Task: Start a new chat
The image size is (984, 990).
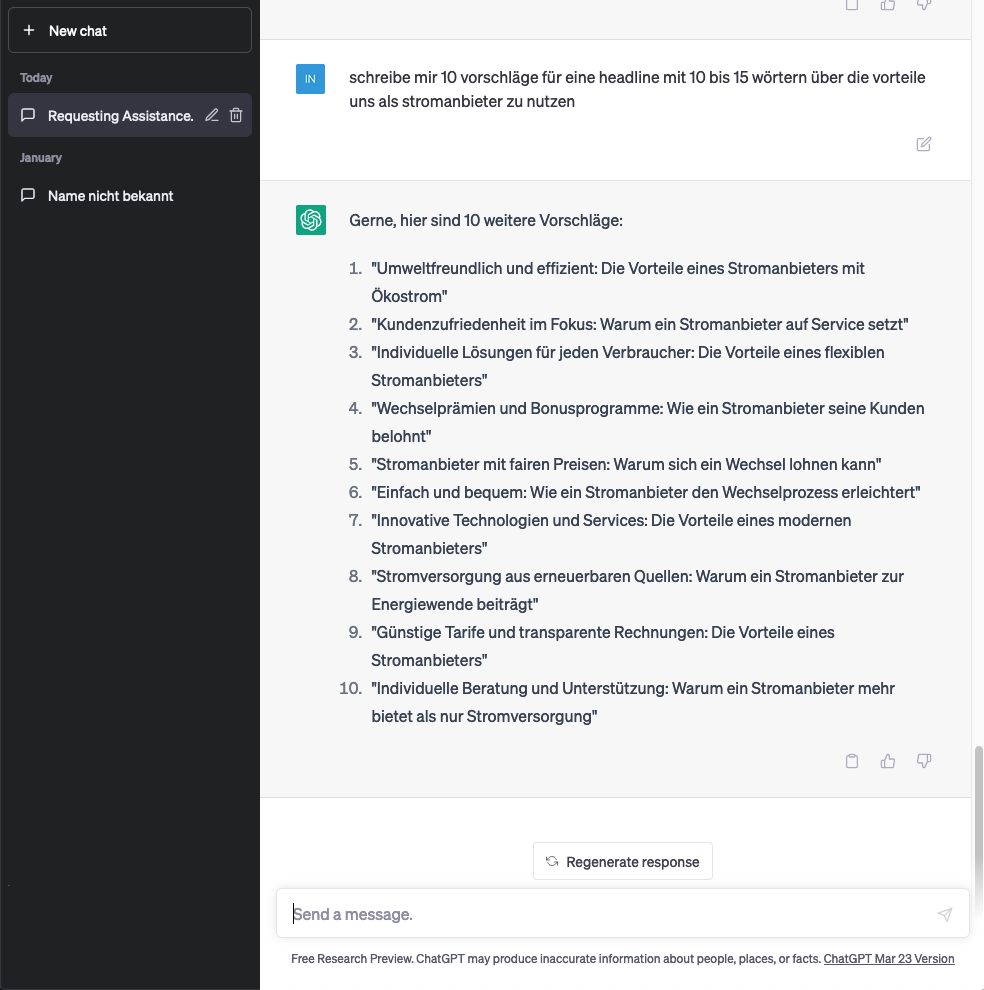Action: pos(129,31)
